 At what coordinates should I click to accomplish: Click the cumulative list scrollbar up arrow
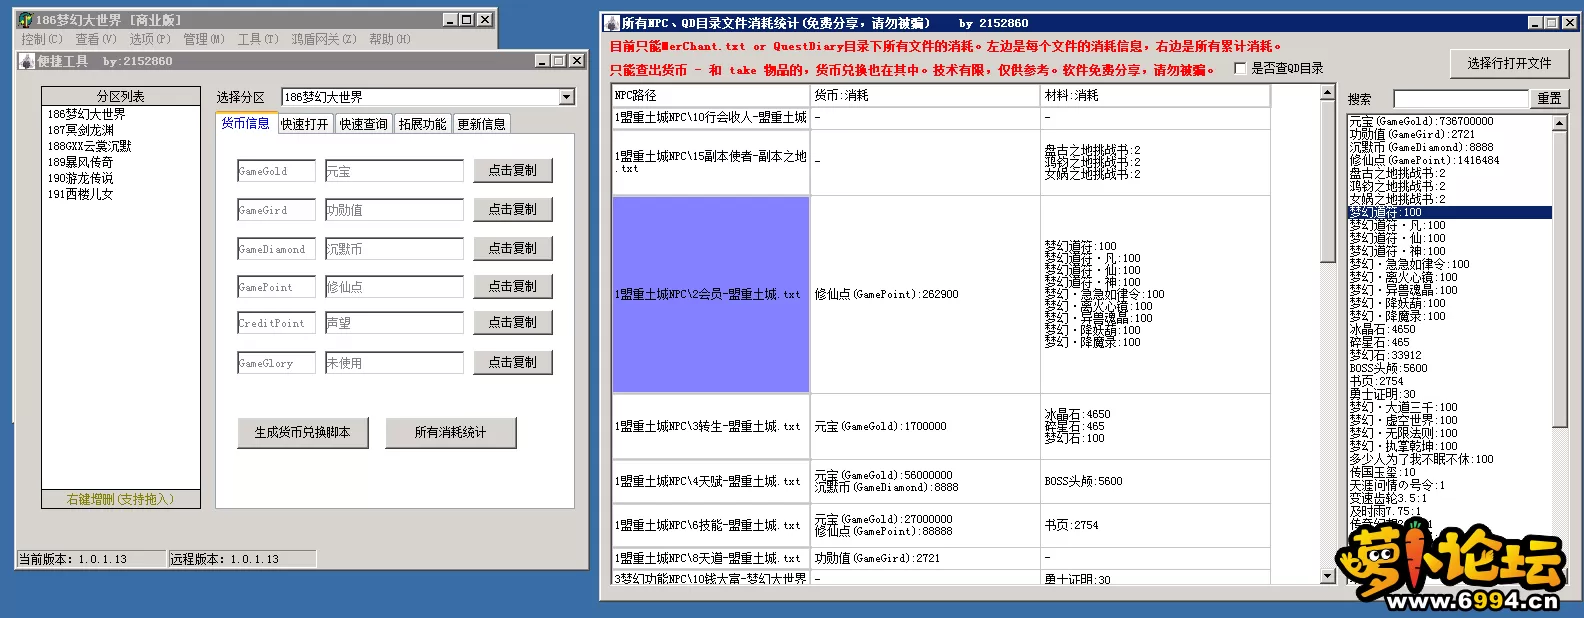(1559, 123)
